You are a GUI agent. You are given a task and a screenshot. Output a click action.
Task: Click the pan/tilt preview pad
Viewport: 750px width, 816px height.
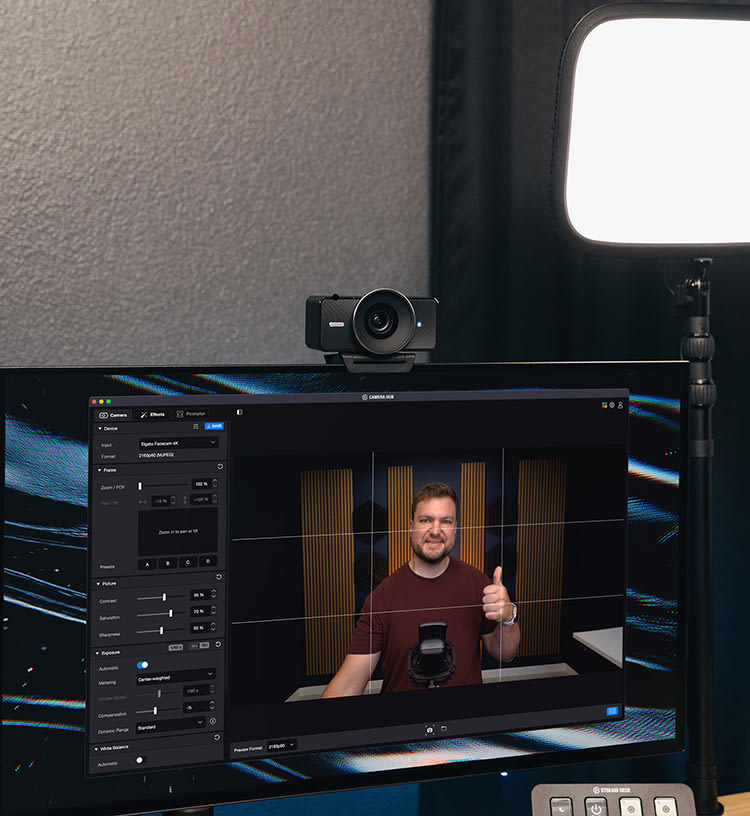point(177,532)
